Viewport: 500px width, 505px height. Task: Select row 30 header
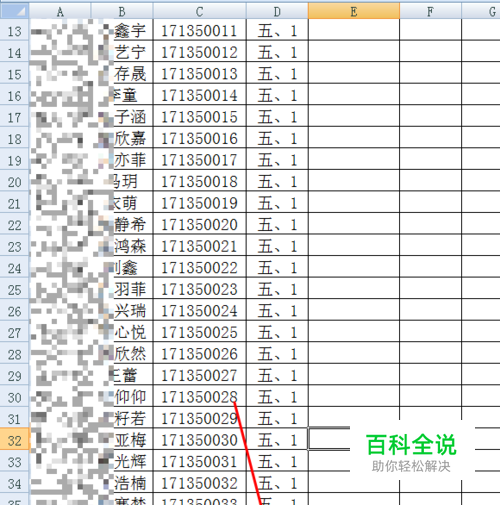(x=14, y=397)
